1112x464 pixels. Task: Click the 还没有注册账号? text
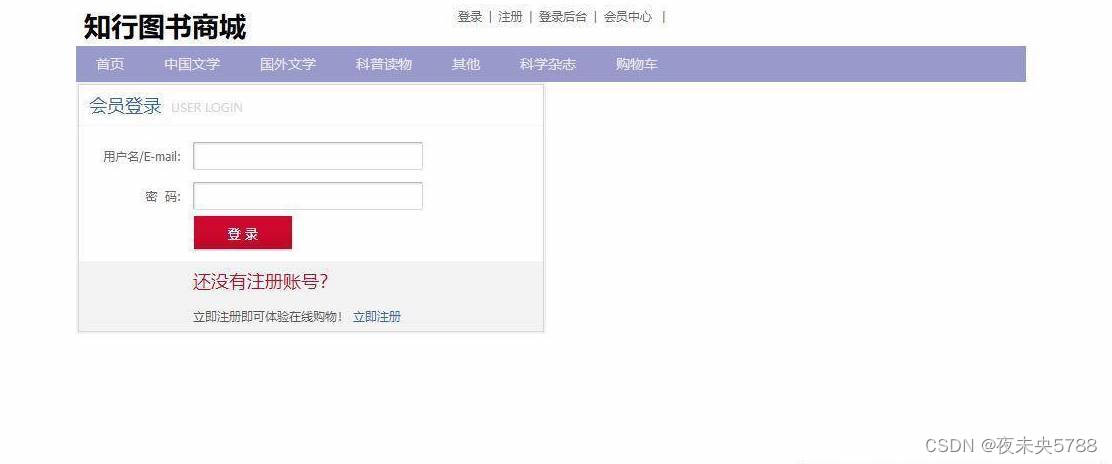tap(260, 282)
